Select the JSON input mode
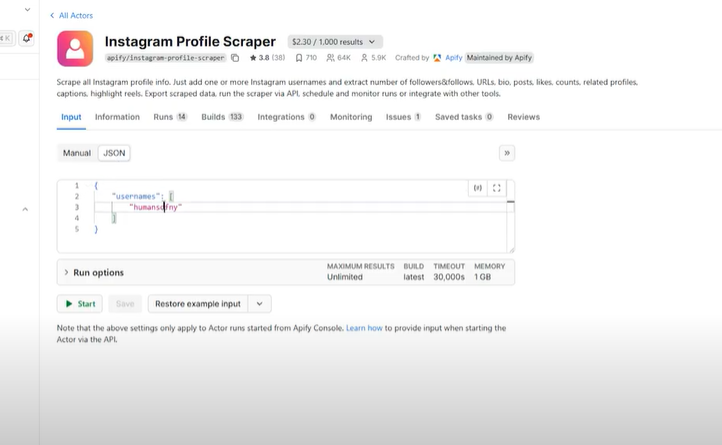This screenshot has height=445, width=722. (x=113, y=153)
